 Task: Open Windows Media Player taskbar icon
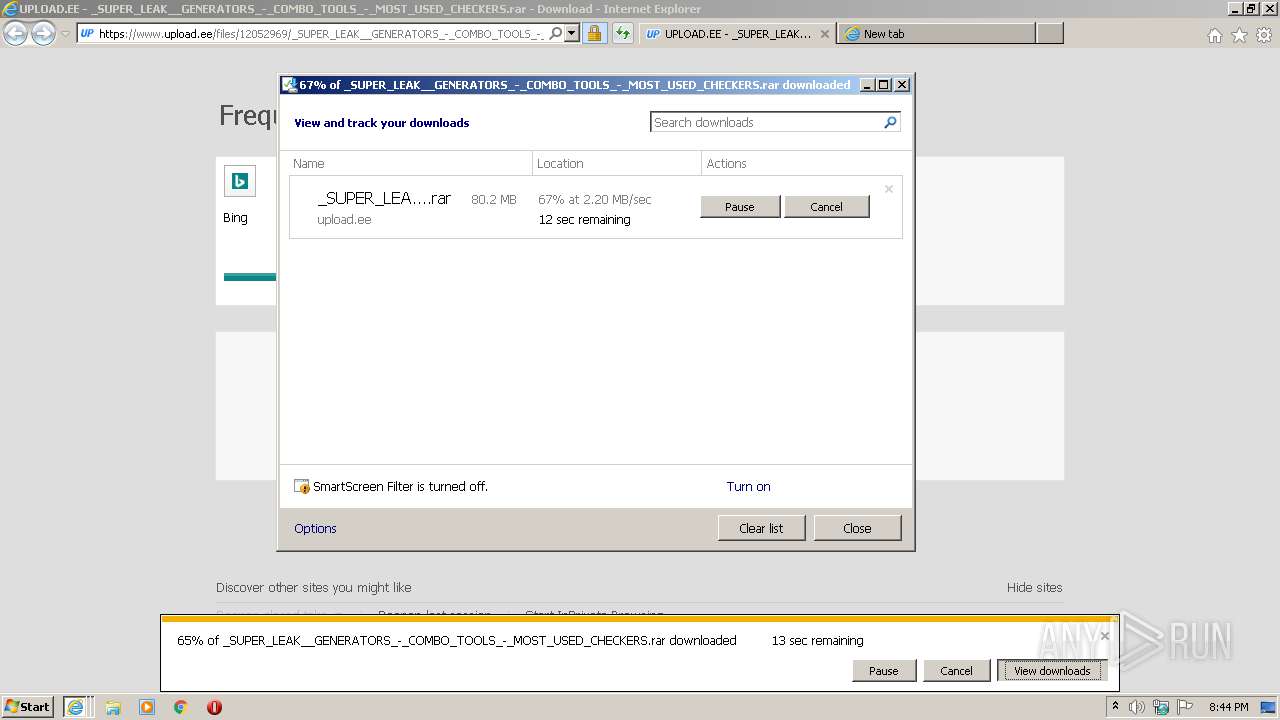[x=147, y=707]
